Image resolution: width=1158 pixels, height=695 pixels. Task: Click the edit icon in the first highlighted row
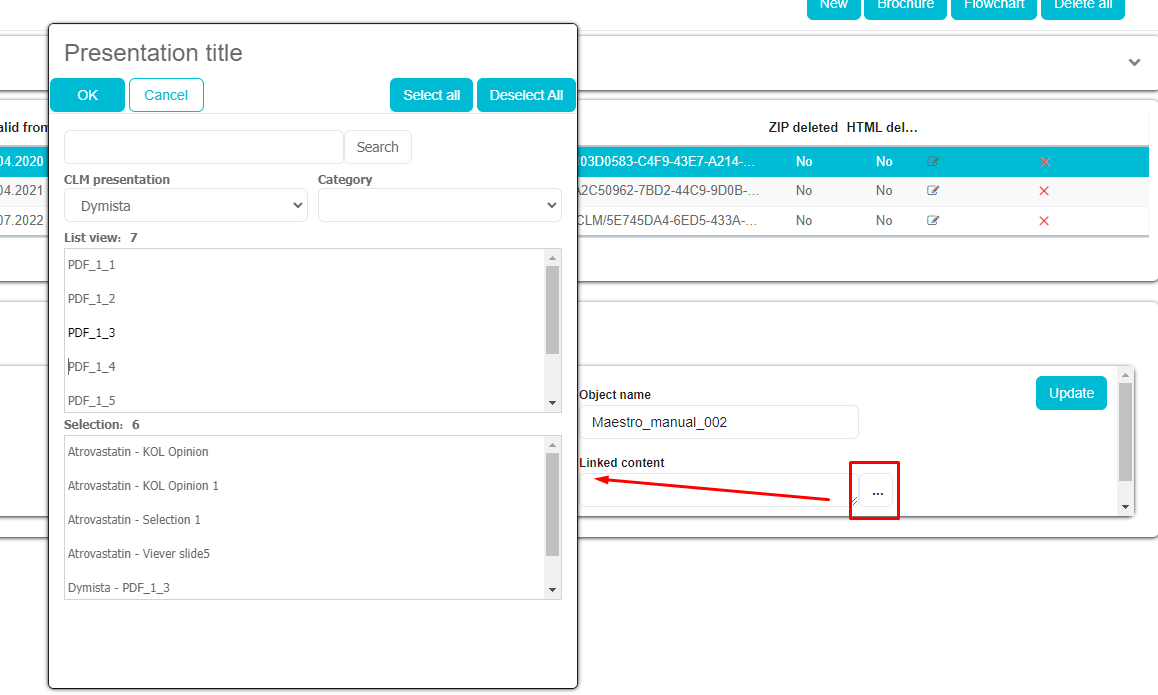pyautogui.click(x=933, y=161)
